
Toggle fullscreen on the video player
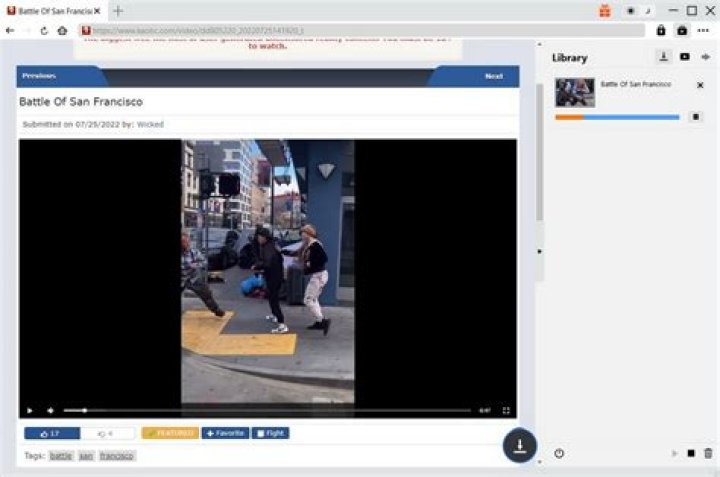506,410
